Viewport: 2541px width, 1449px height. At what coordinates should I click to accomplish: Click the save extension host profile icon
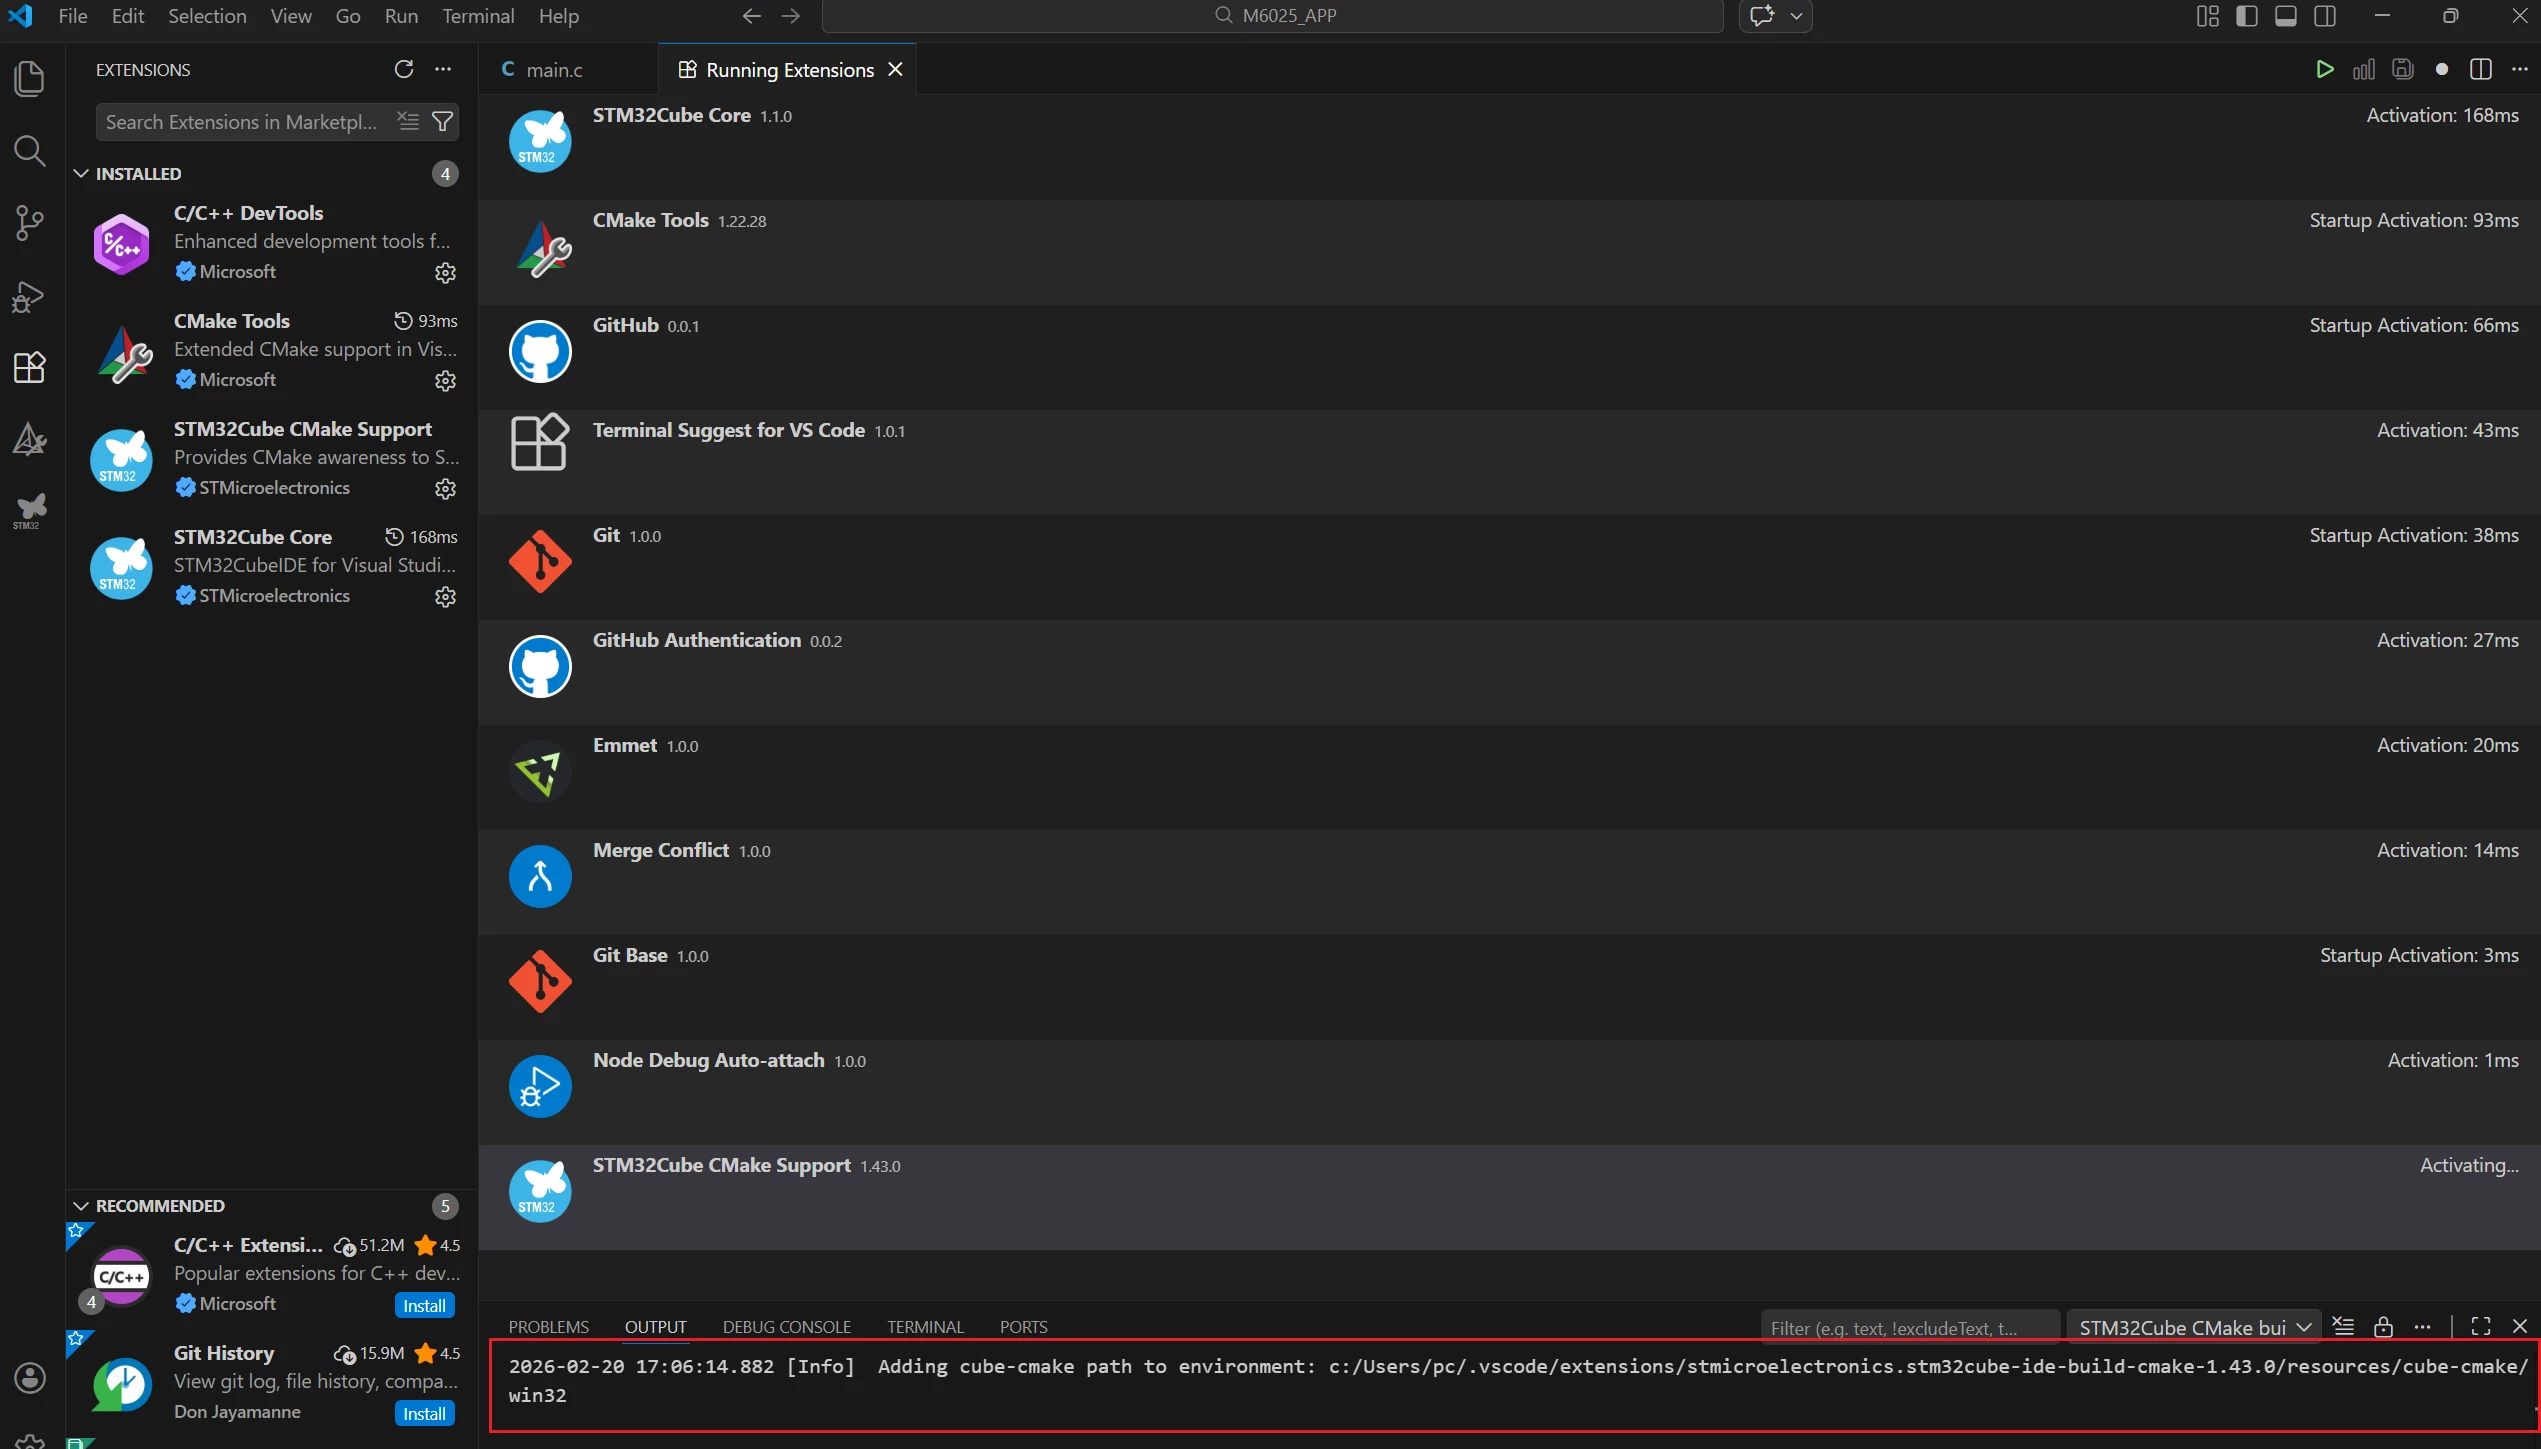pos(2402,69)
